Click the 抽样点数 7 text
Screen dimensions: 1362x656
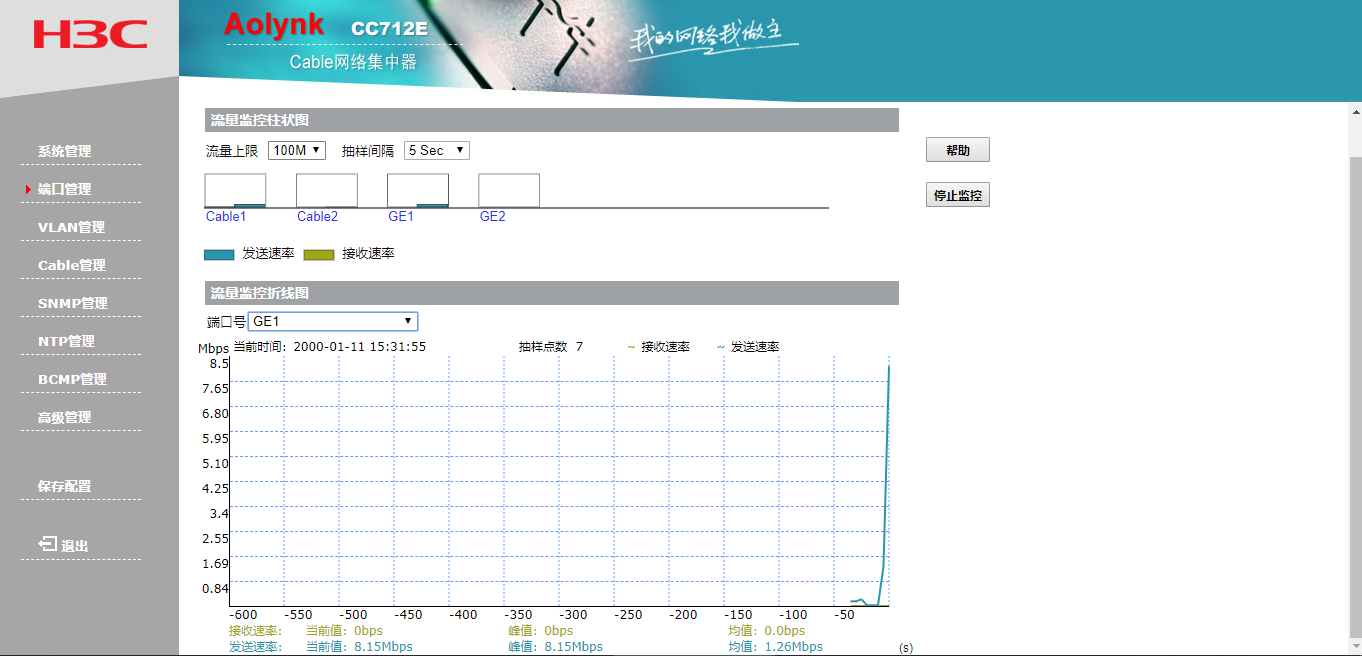550,347
